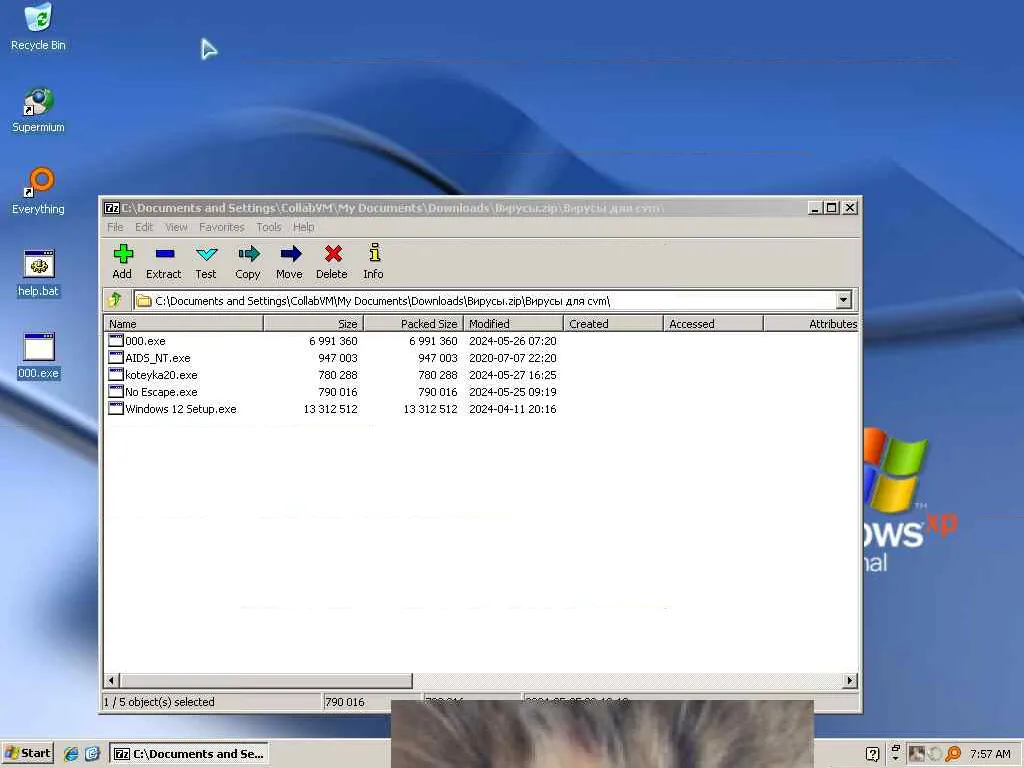Open the 7-Zip window system menu icon
The image size is (1024, 768).
(x=112, y=208)
